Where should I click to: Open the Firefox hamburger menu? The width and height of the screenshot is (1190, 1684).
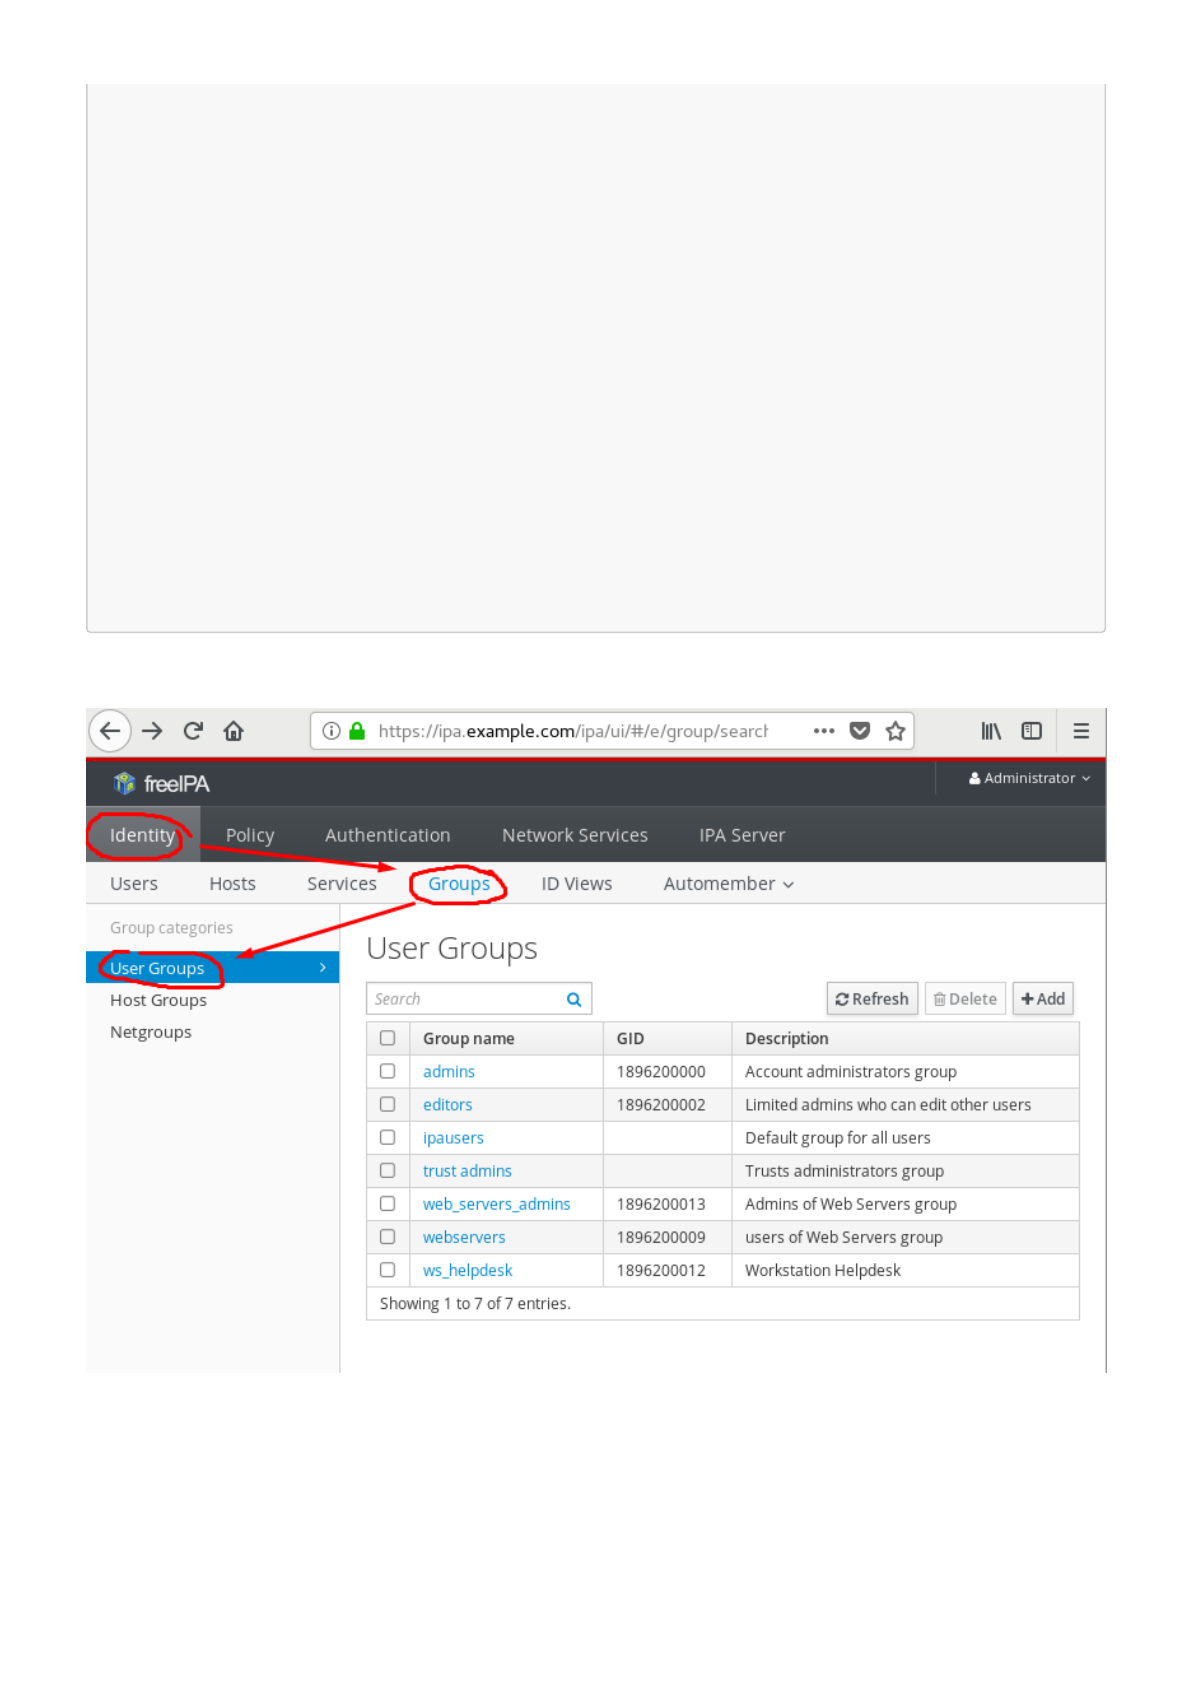pos(1081,731)
